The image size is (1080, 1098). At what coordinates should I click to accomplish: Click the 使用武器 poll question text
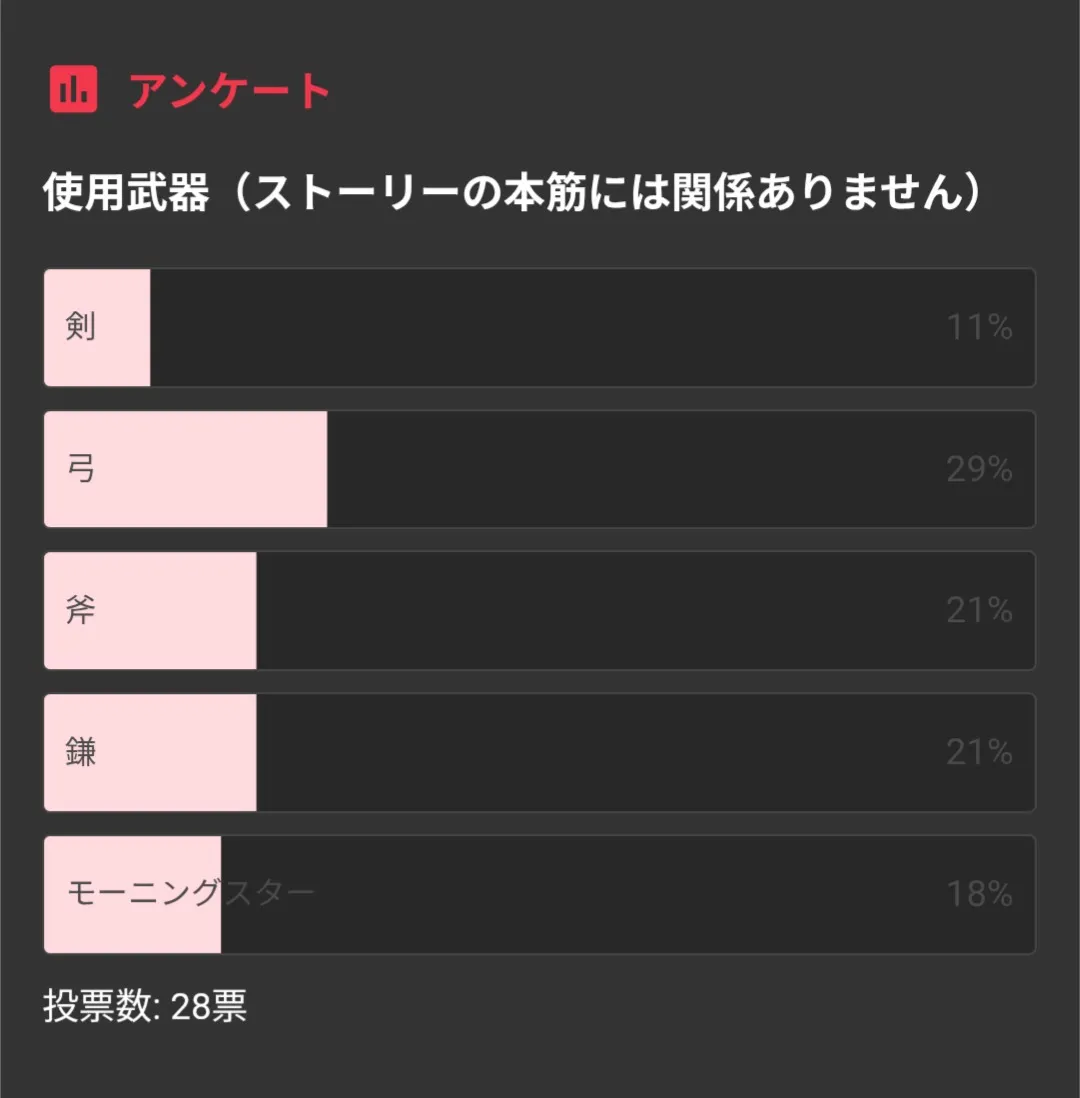coord(510,193)
